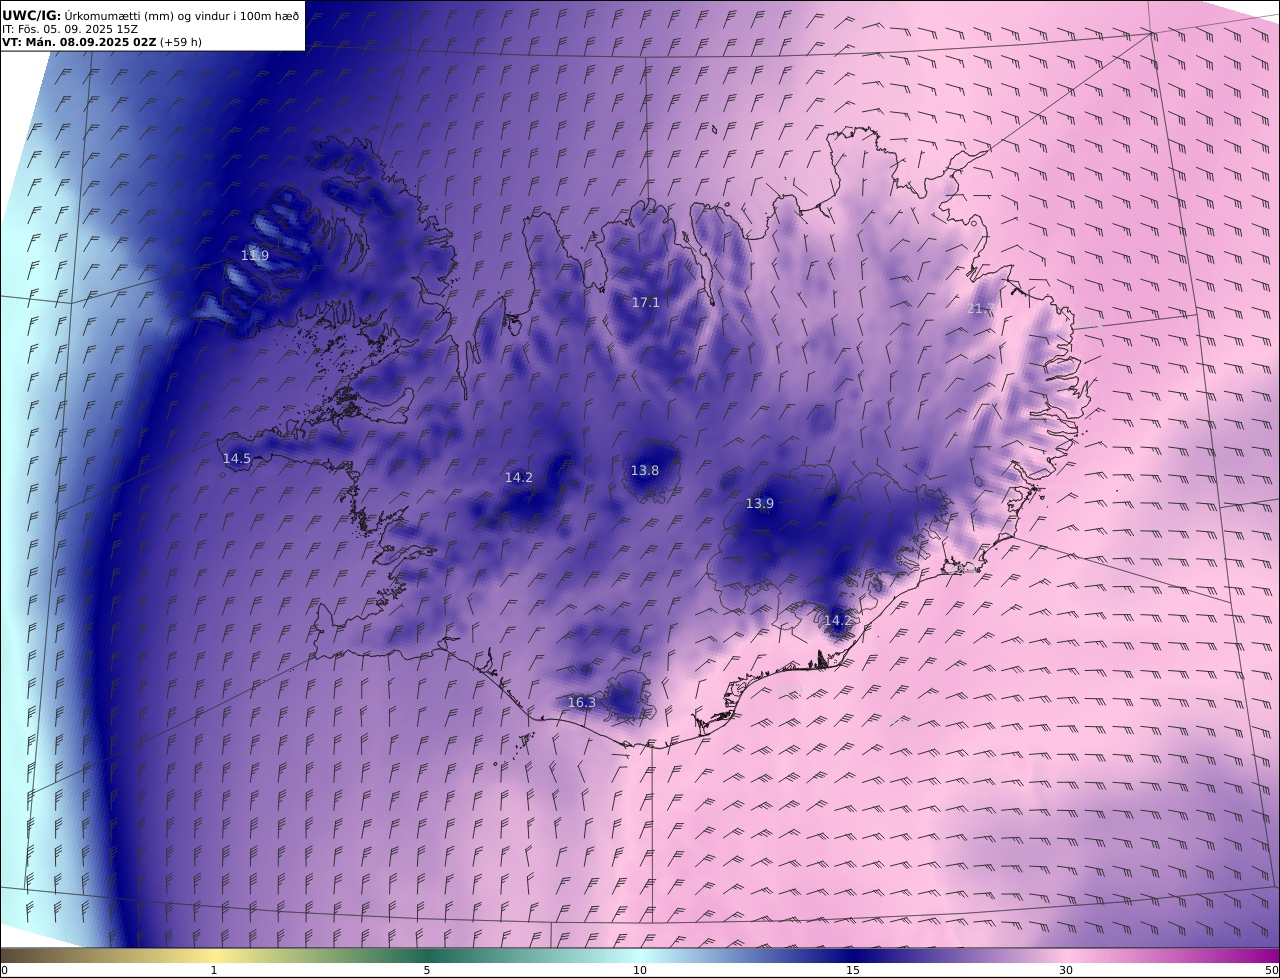1280x978 pixels.
Task: Click the 14.2 value near the southeast coast
Action: 837,620
